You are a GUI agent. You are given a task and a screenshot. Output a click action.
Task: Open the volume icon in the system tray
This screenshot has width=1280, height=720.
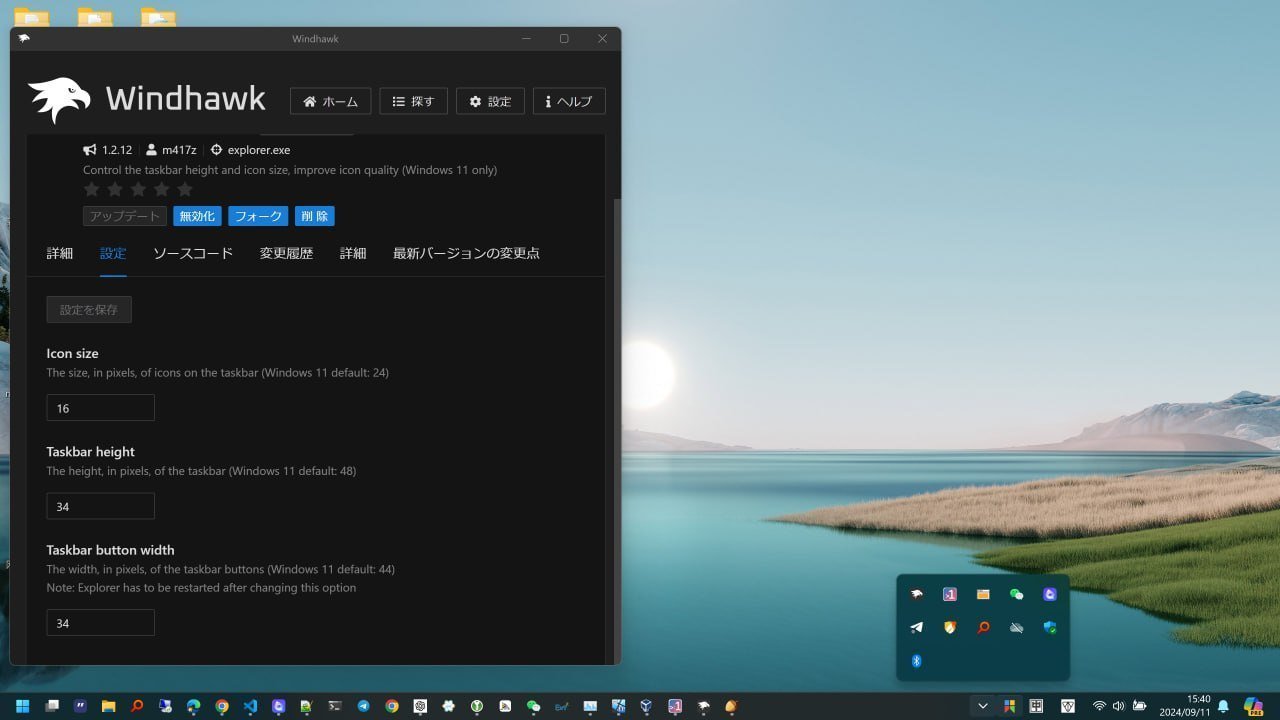coord(1119,706)
